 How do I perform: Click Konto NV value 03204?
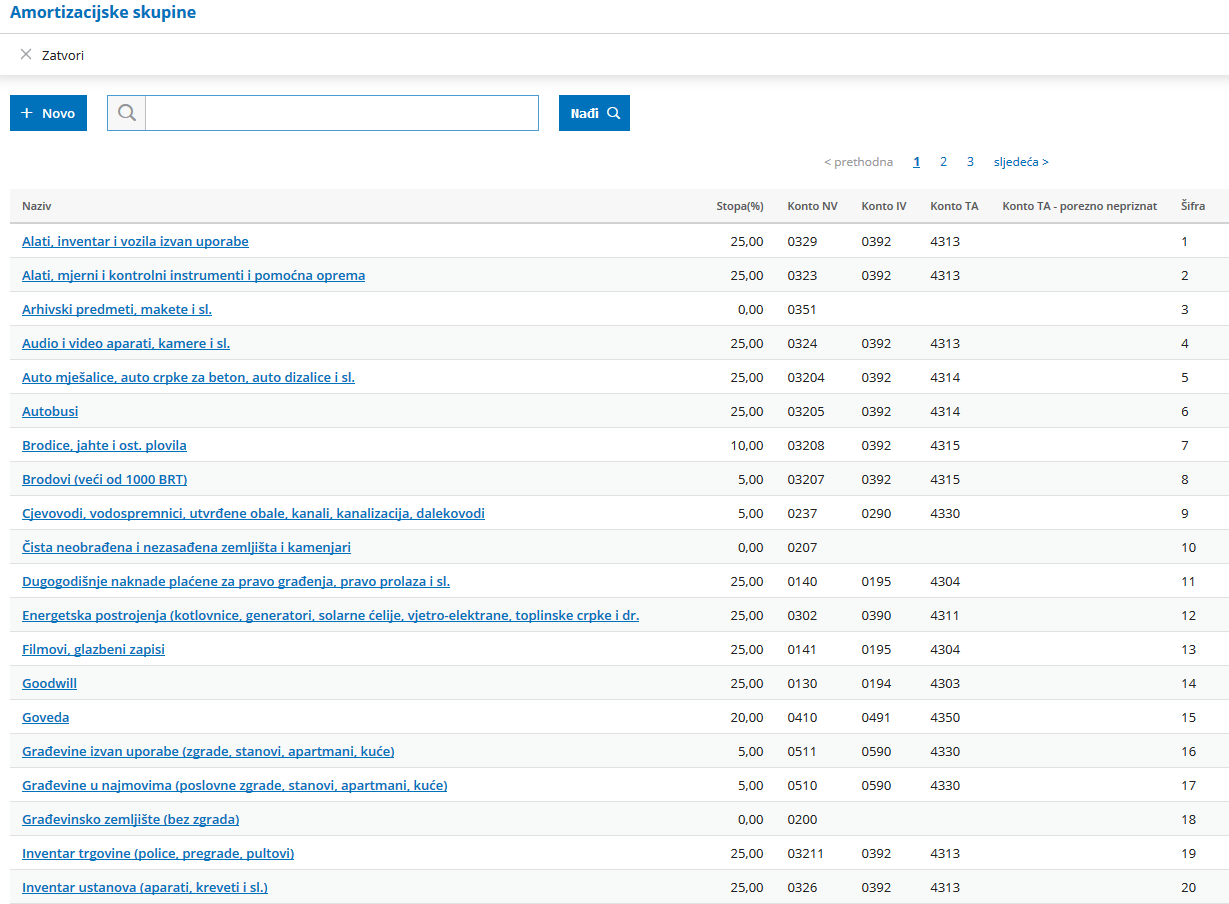pyautogui.click(x=806, y=377)
